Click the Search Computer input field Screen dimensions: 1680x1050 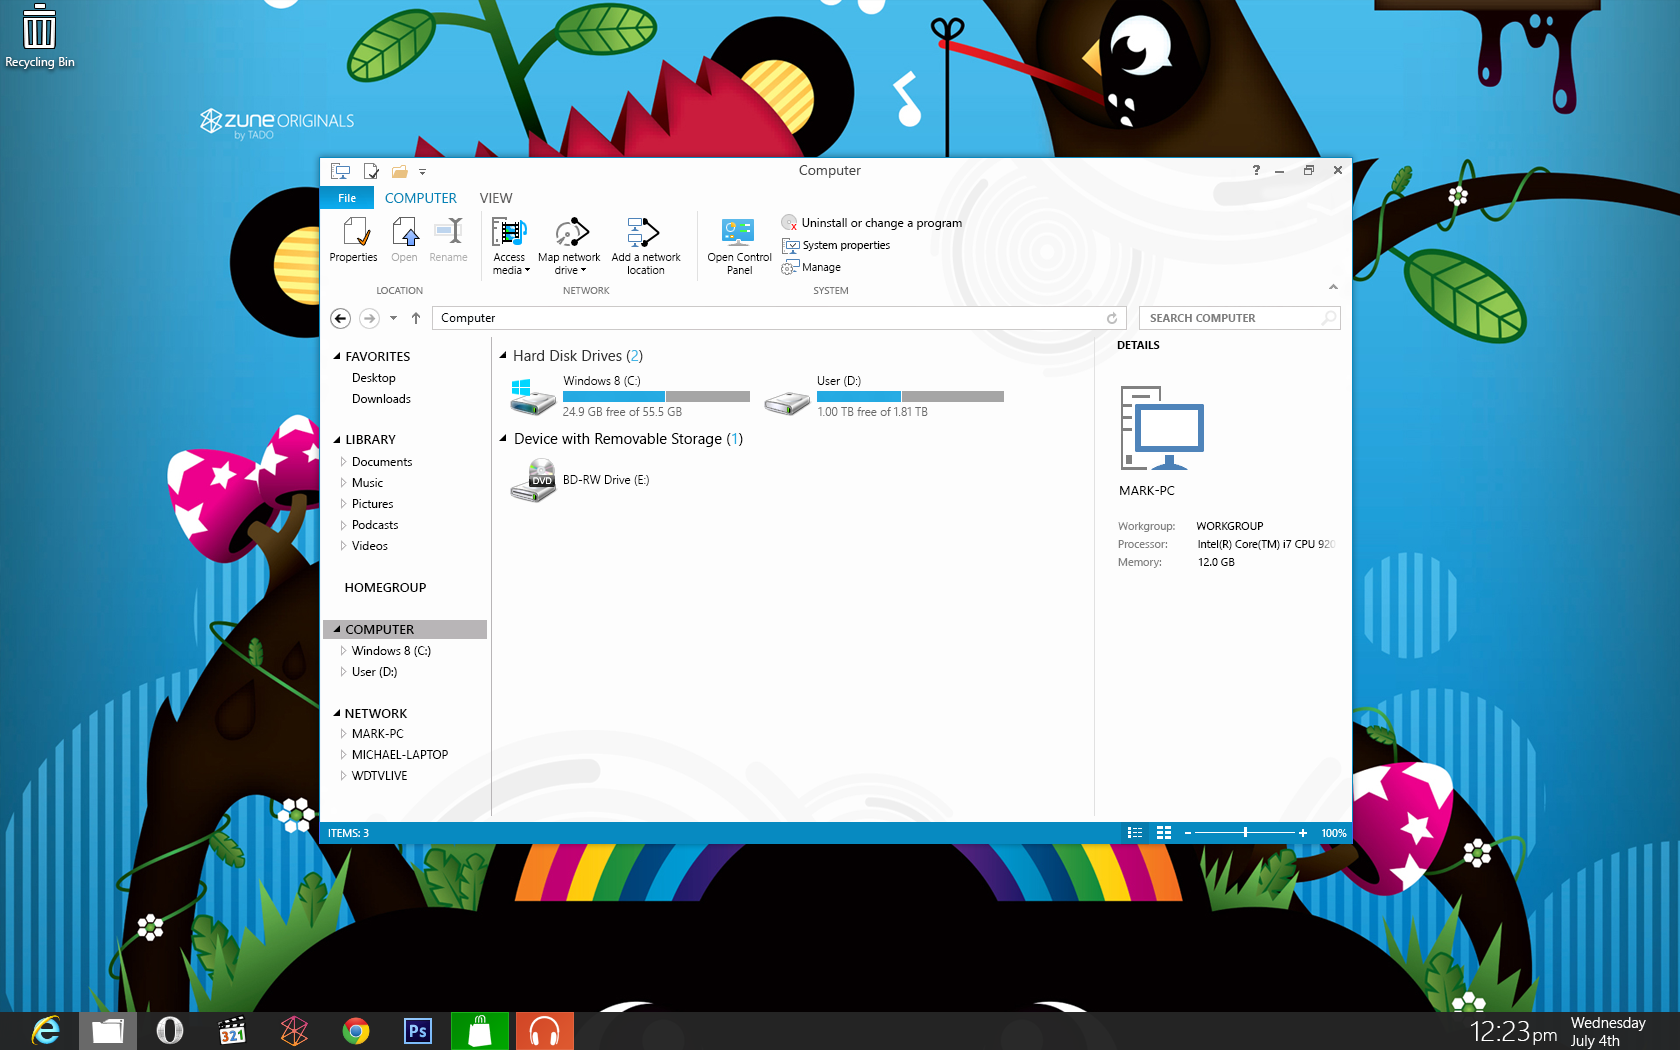pos(1230,318)
